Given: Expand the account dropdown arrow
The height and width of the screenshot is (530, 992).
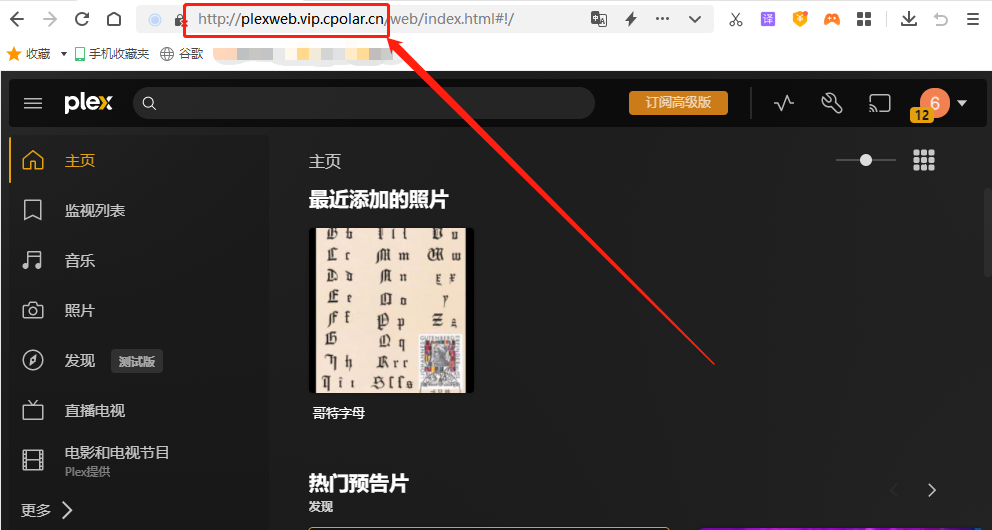Looking at the screenshot, I should pos(962,103).
